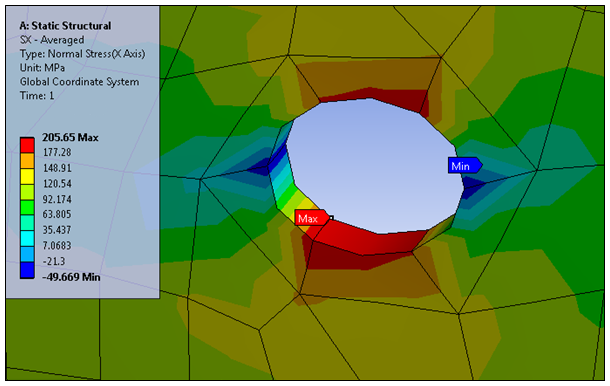This screenshot has height=386, width=610.
Task: Click the '177.28' legend value
Action: click(x=57, y=152)
